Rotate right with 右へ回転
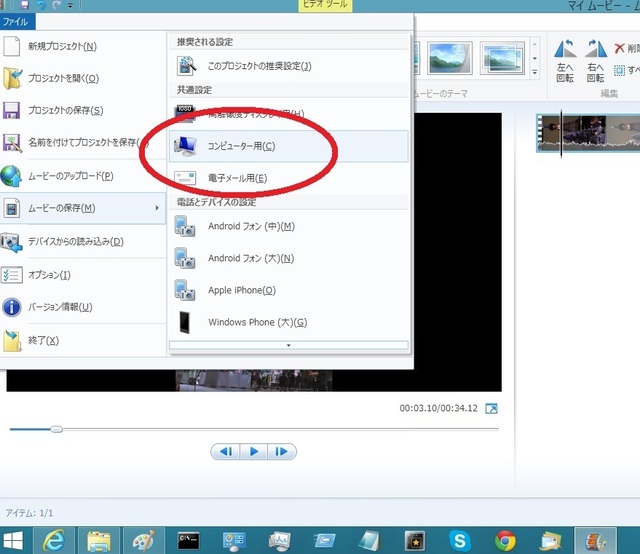 click(596, 61)
